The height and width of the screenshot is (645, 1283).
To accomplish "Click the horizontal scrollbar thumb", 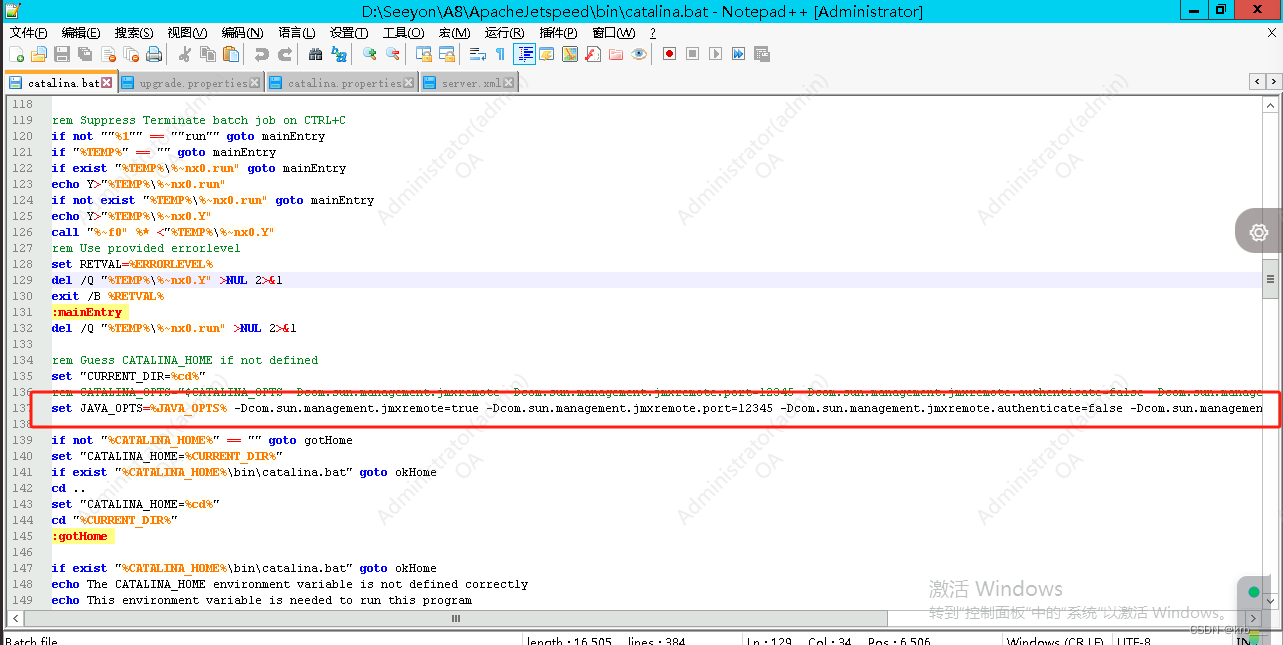I will pyautogui.click(x=456, y=618).
